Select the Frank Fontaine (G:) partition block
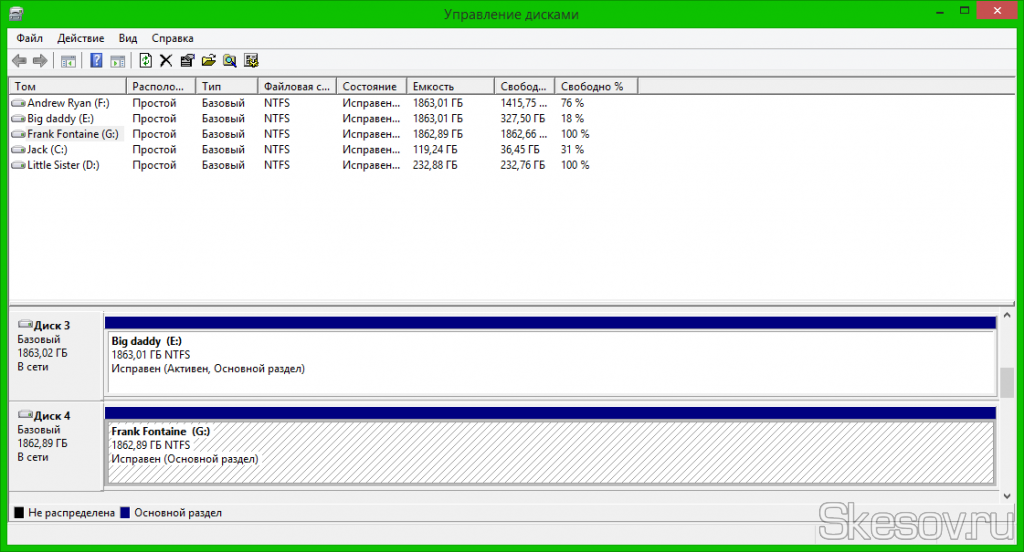The width and height of the screenshot is (1024, 552). click(550, 452)
